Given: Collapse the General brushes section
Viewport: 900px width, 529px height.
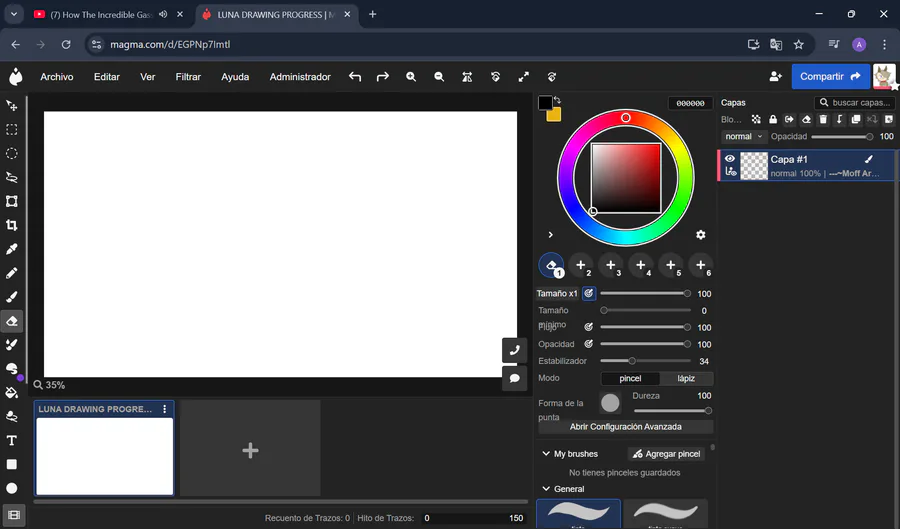Looking at the screenshot, I should coord(546,489).
